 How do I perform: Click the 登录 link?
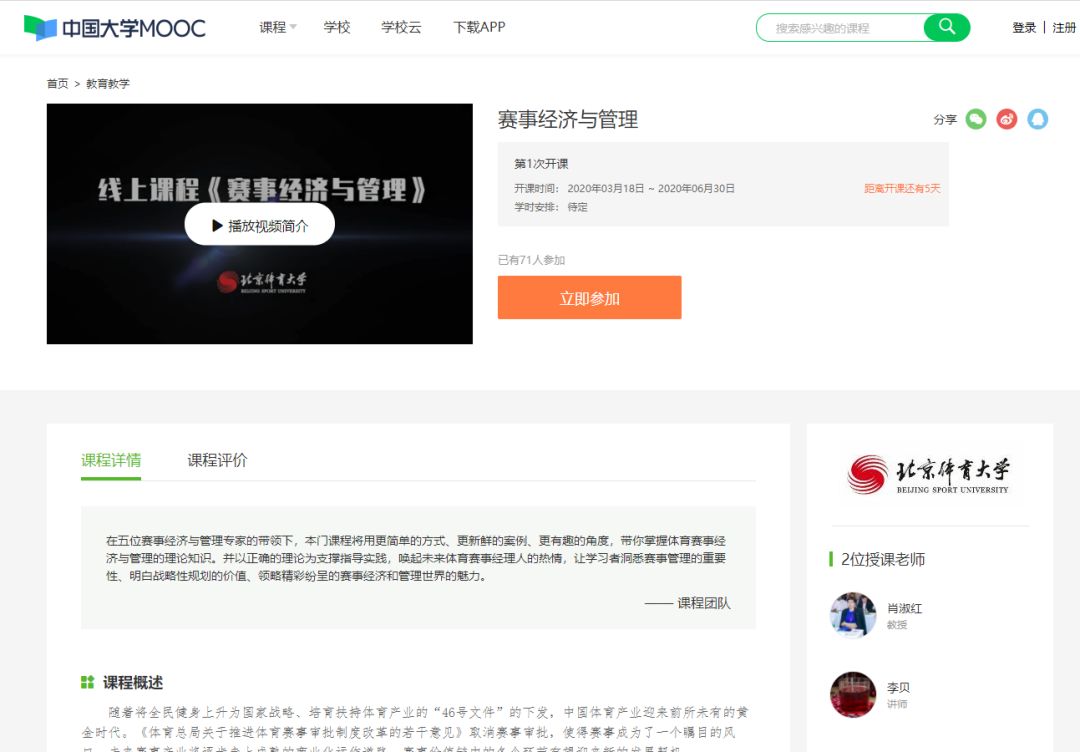(1024, 28)
